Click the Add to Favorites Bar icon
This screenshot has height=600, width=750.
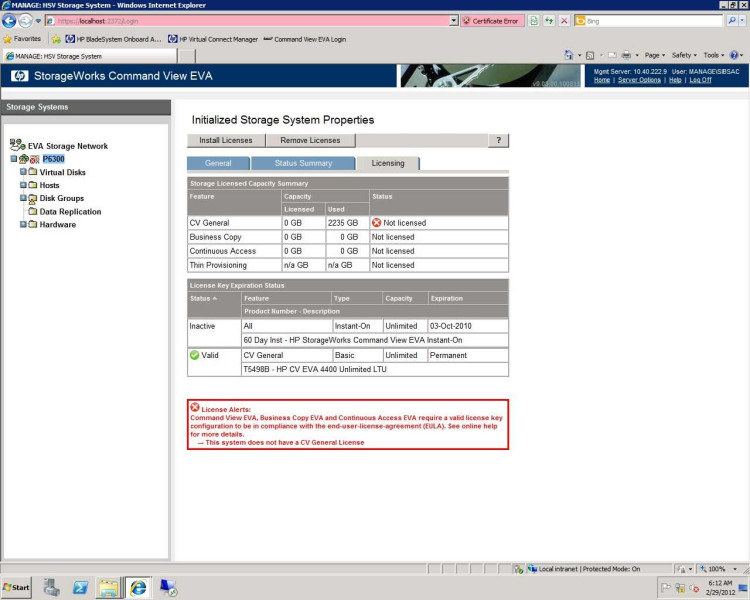[x=56, y=39]
